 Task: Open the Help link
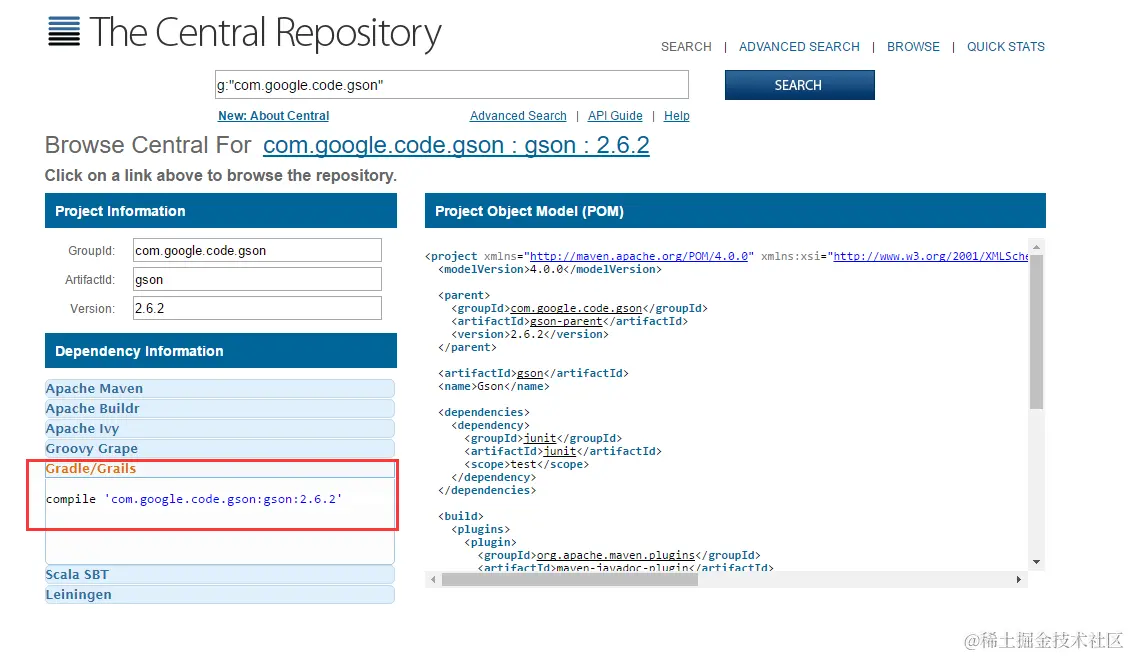click(677, 116)
